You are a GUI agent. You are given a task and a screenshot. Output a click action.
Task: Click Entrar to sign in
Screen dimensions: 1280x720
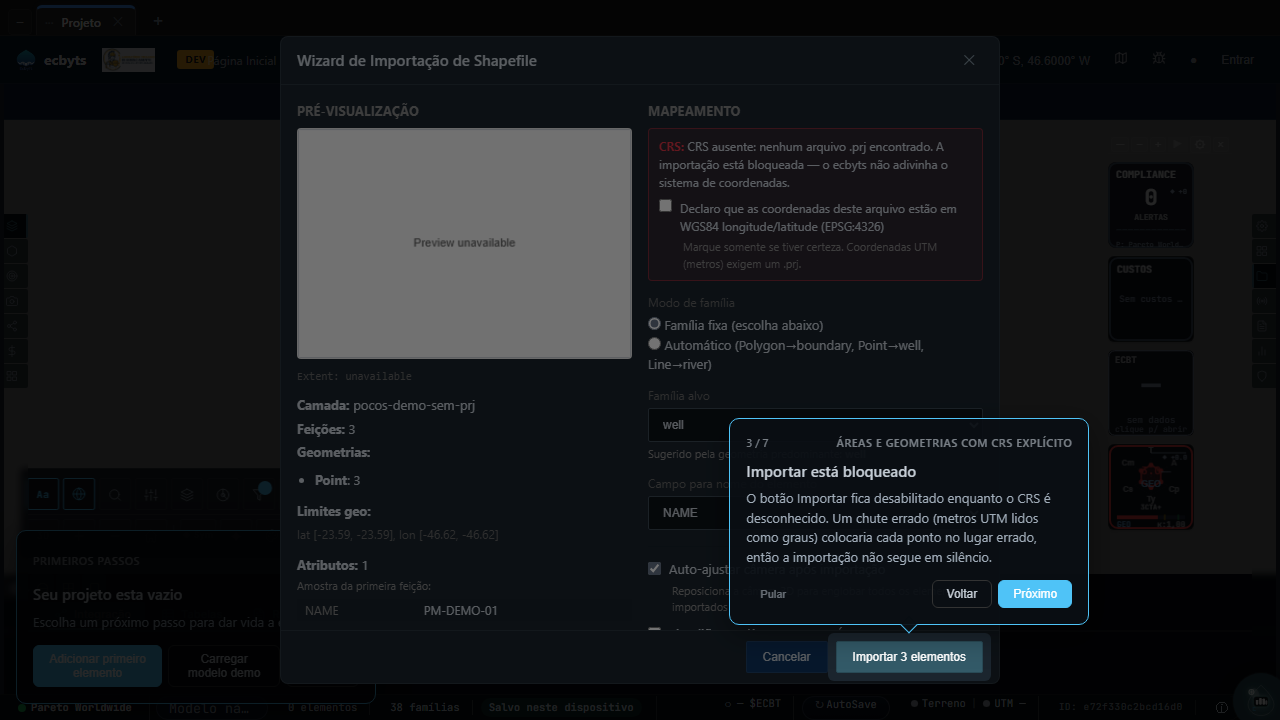tap(1237, 60)
